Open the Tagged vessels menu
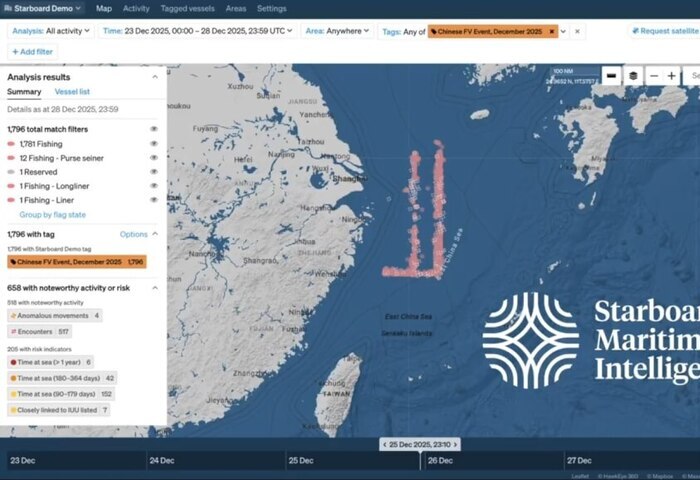This screenshot has width=700, height=480. pos(187,8)
